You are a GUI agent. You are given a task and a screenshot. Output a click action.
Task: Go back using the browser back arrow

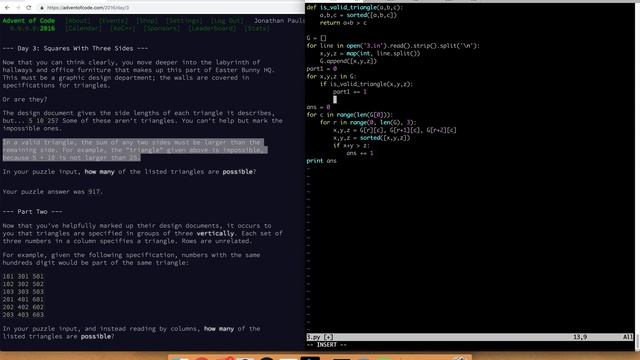click(7, 8)
